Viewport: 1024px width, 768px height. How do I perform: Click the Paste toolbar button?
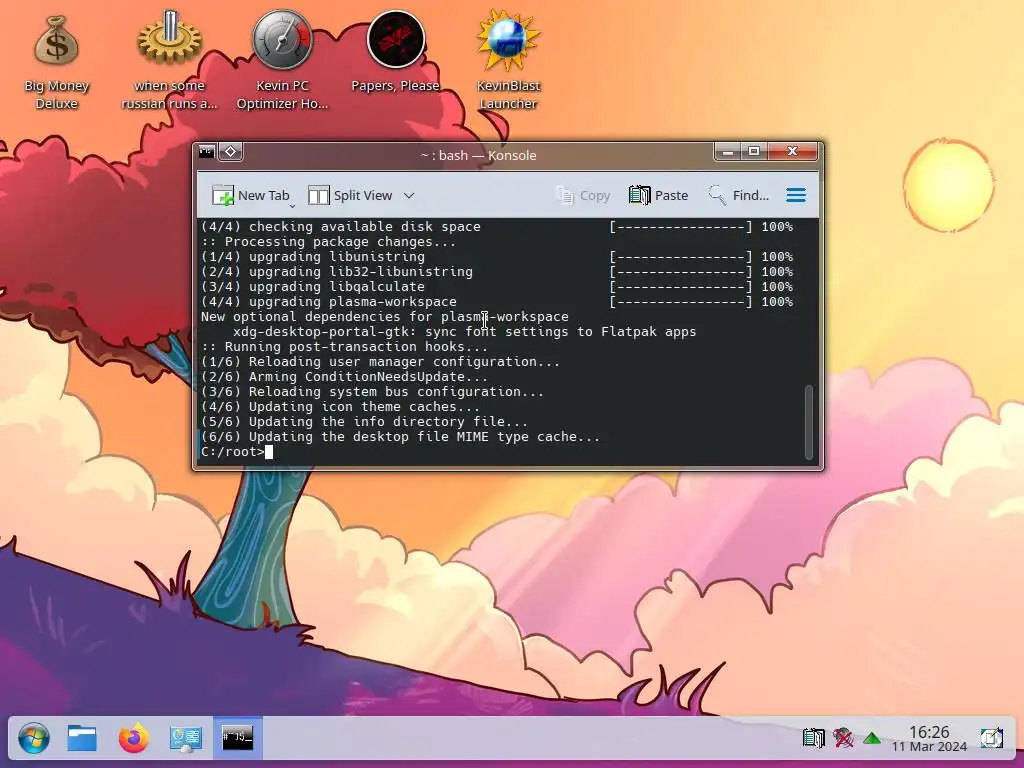658,195
